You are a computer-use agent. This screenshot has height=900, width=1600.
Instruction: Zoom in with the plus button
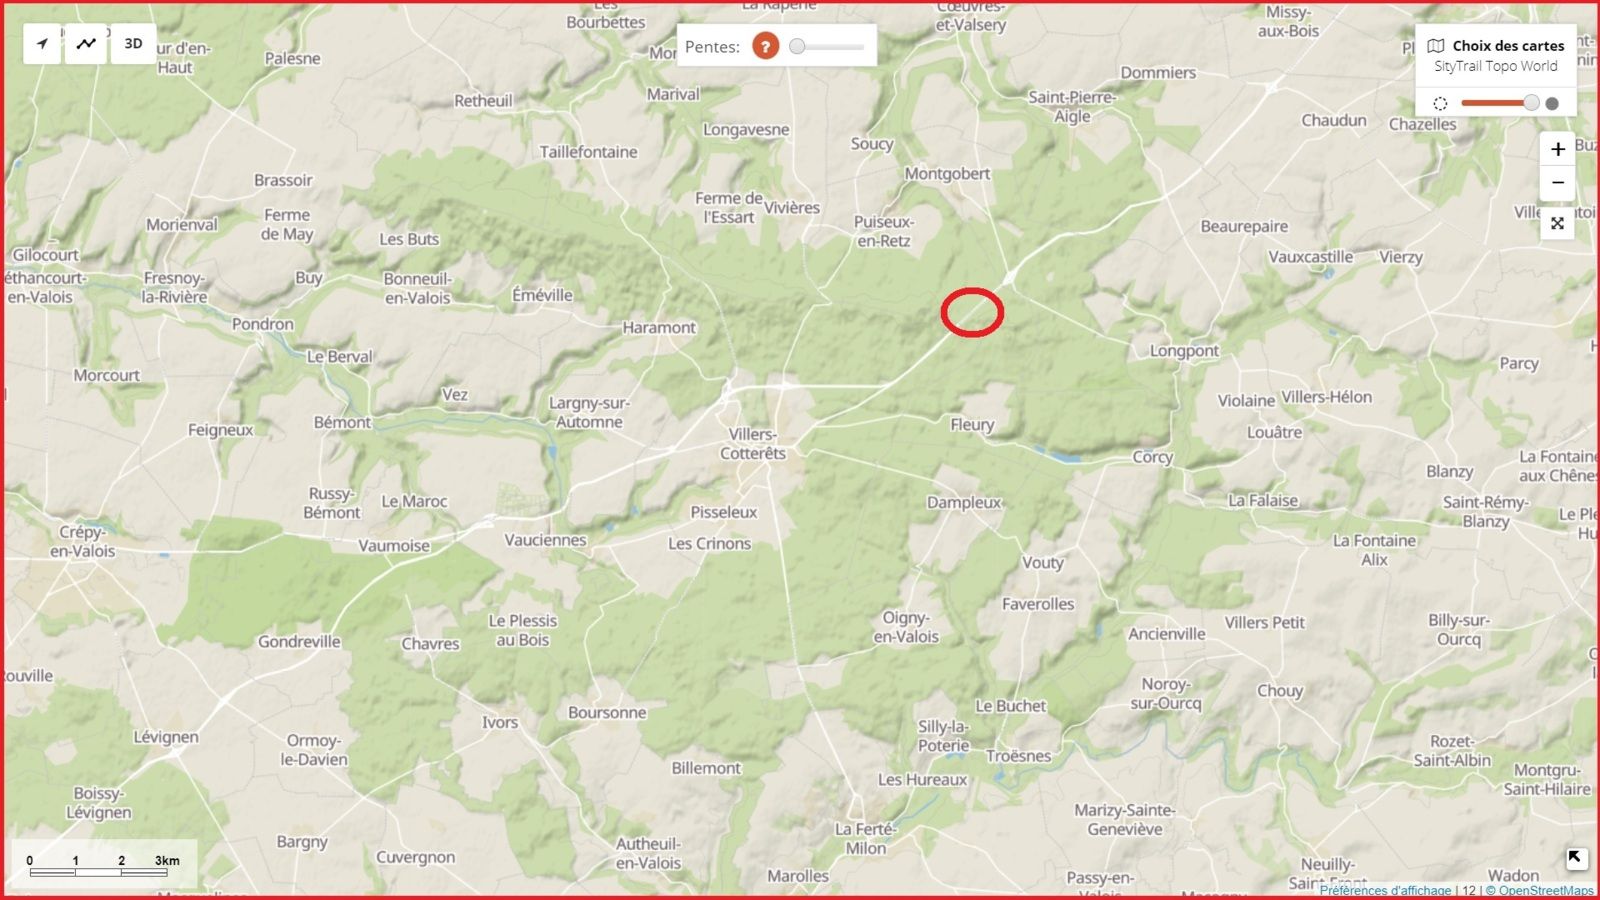pos(1557,149)
